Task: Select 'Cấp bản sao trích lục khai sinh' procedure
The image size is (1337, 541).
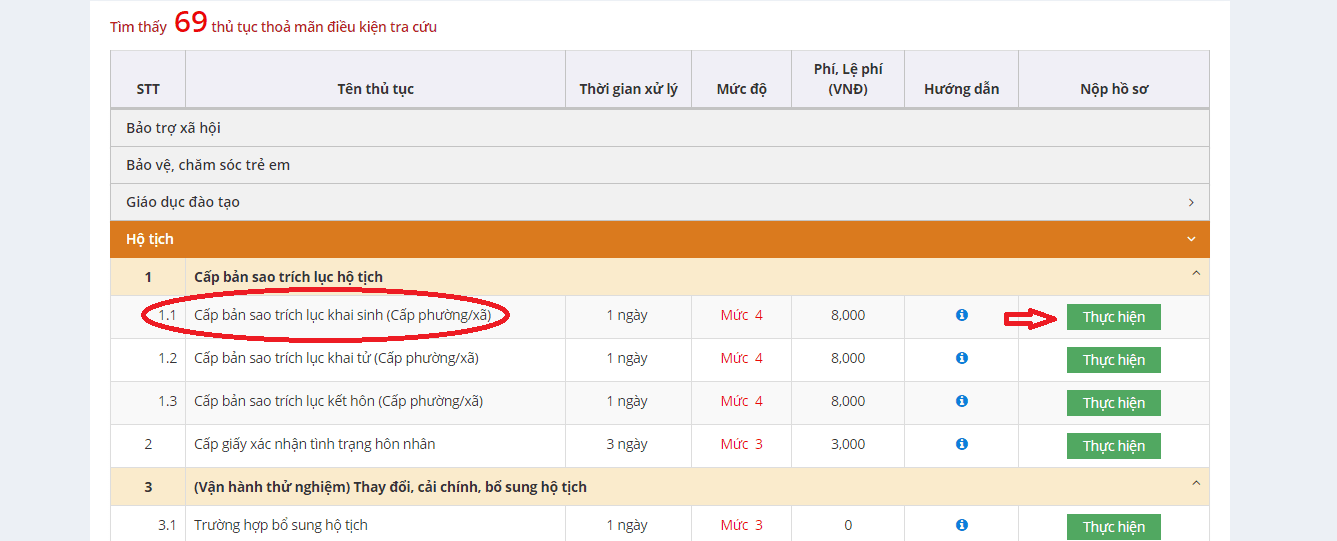Action: (x=342, y=315)
